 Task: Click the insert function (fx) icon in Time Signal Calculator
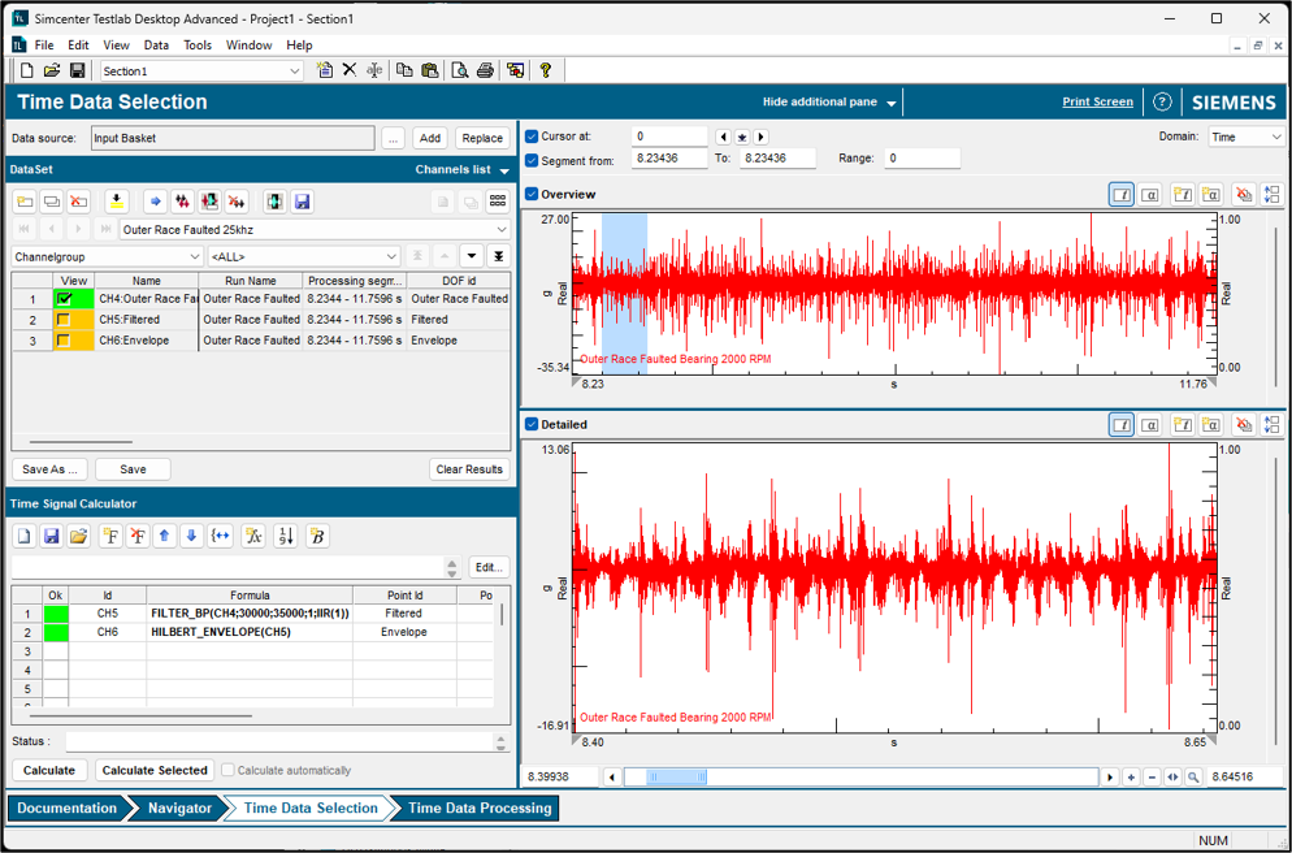click(x=254, y=536)
